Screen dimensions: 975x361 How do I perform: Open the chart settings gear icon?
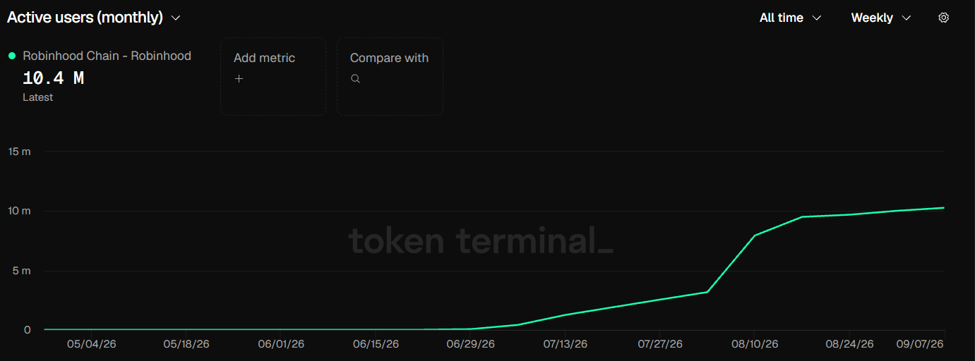943,18
